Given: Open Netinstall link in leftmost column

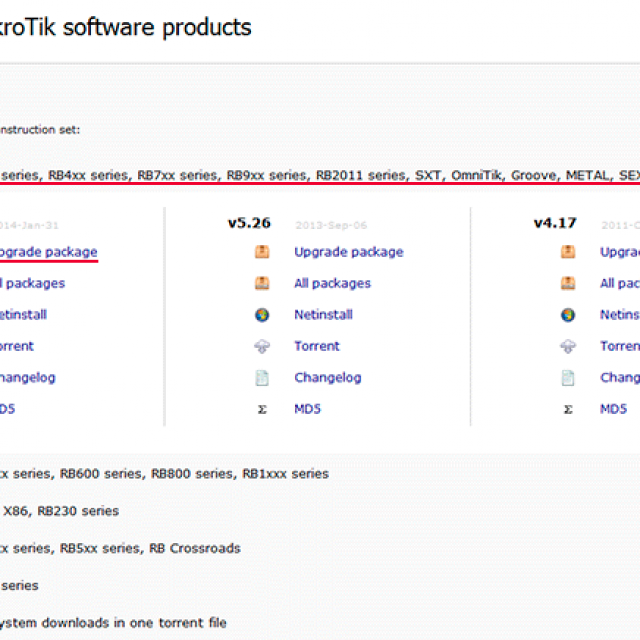Looking at the screenshot, I should [23, 315].
